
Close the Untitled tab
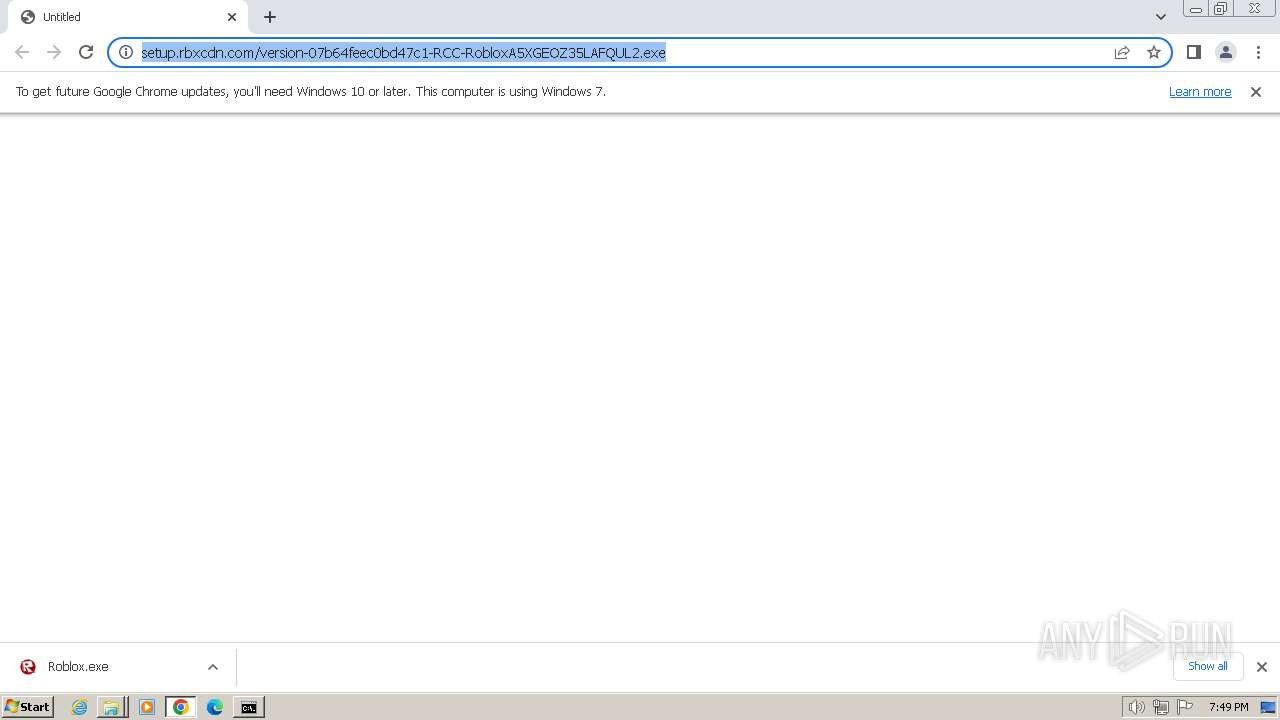(x=232, y=17)
